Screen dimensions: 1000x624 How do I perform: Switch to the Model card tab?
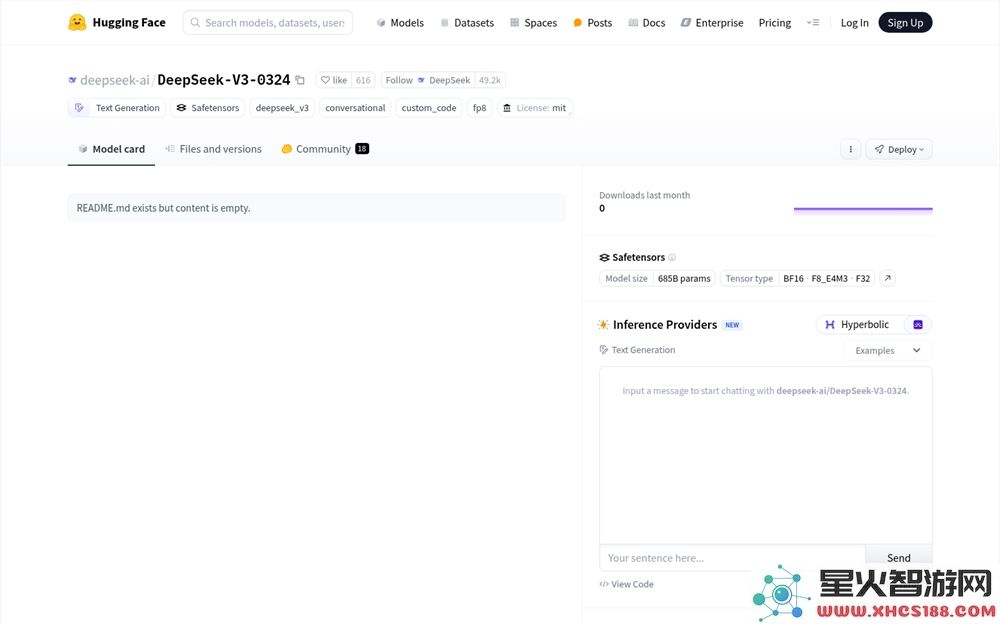(x=112, y=149)
